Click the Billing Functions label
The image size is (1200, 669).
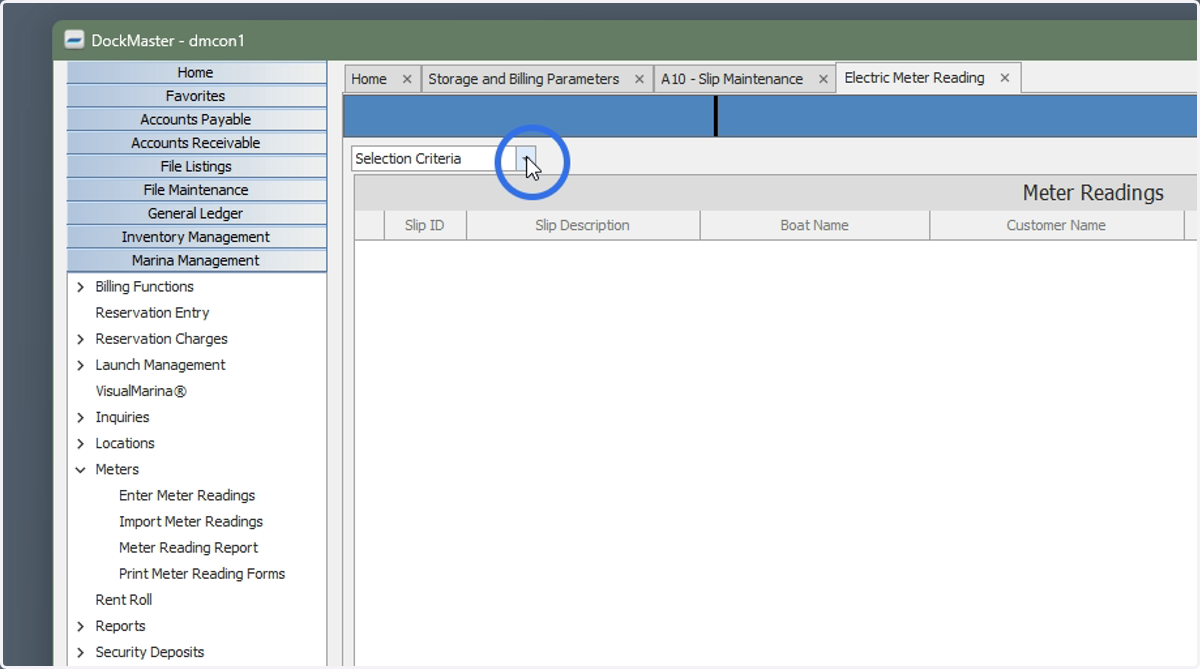[x=145, y=287]
